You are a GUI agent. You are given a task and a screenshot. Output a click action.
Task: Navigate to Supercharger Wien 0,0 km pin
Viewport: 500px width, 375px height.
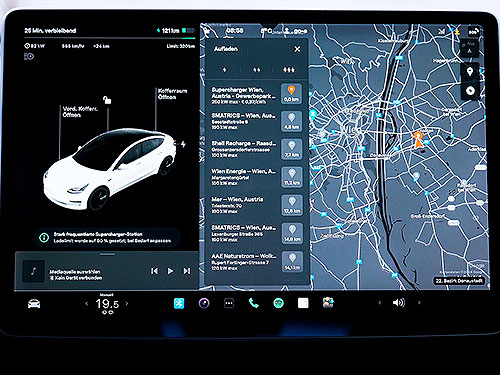pos(291,94)
